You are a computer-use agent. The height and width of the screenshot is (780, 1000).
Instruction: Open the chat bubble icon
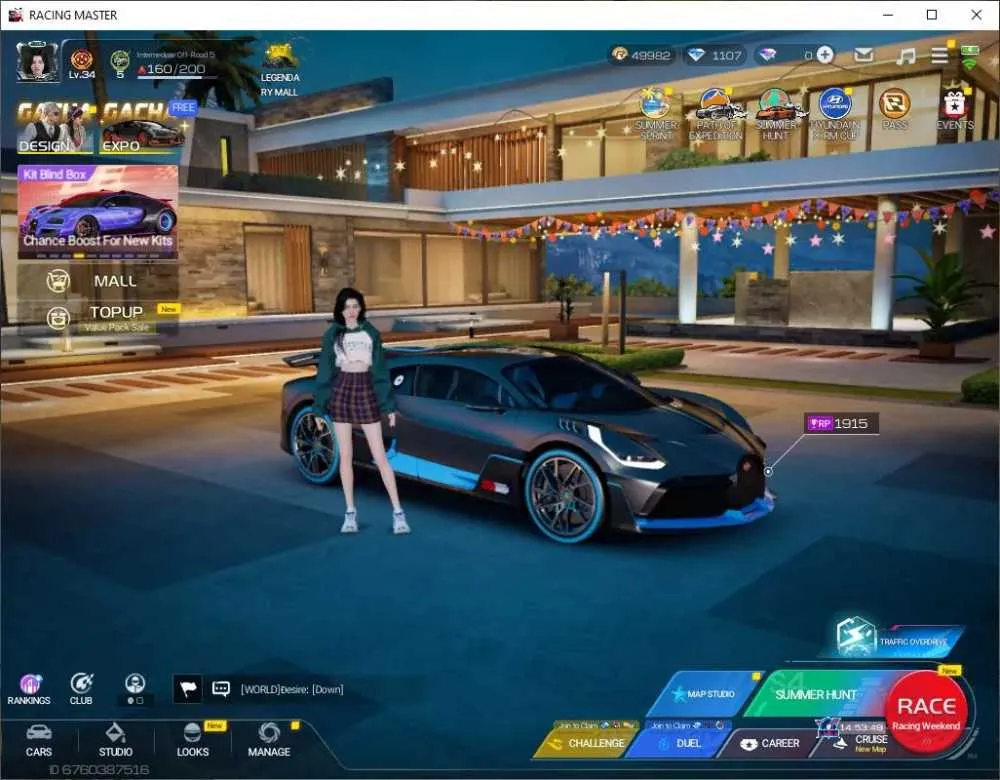221,689
